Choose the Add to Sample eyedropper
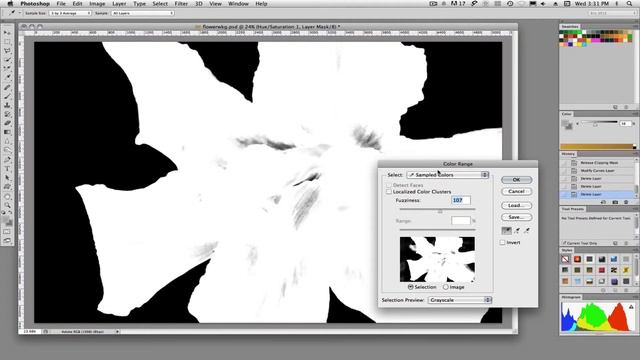This screenshot has height=360, width=640. (x=517, y=231)
